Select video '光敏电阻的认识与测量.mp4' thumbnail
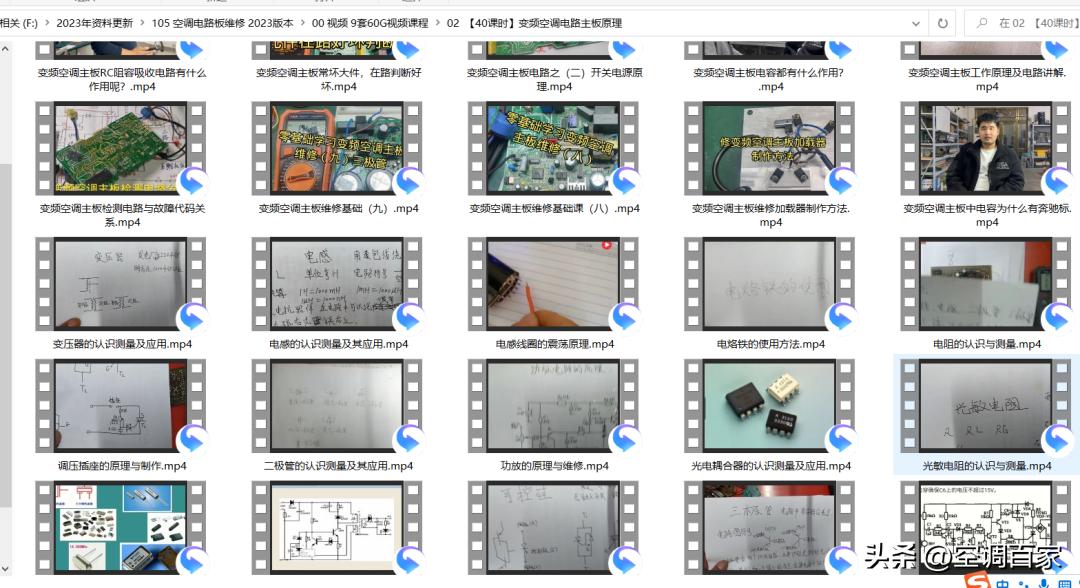This screenshot has width=1080, height=588. pos(986,406)
